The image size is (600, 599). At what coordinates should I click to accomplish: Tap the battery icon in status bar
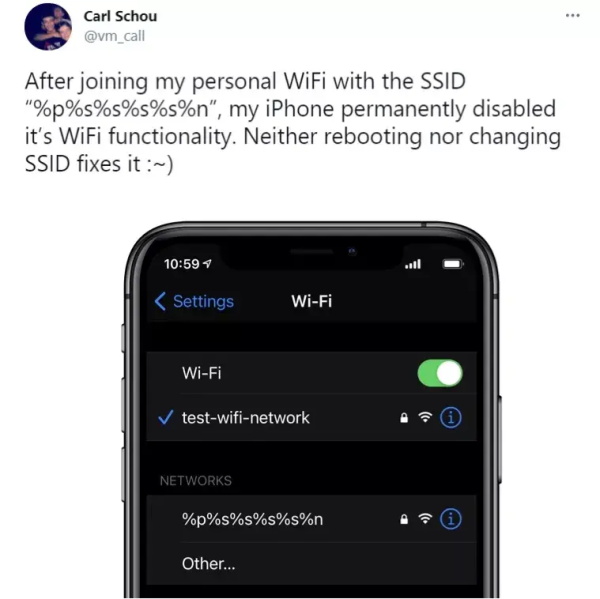(453, 264)
